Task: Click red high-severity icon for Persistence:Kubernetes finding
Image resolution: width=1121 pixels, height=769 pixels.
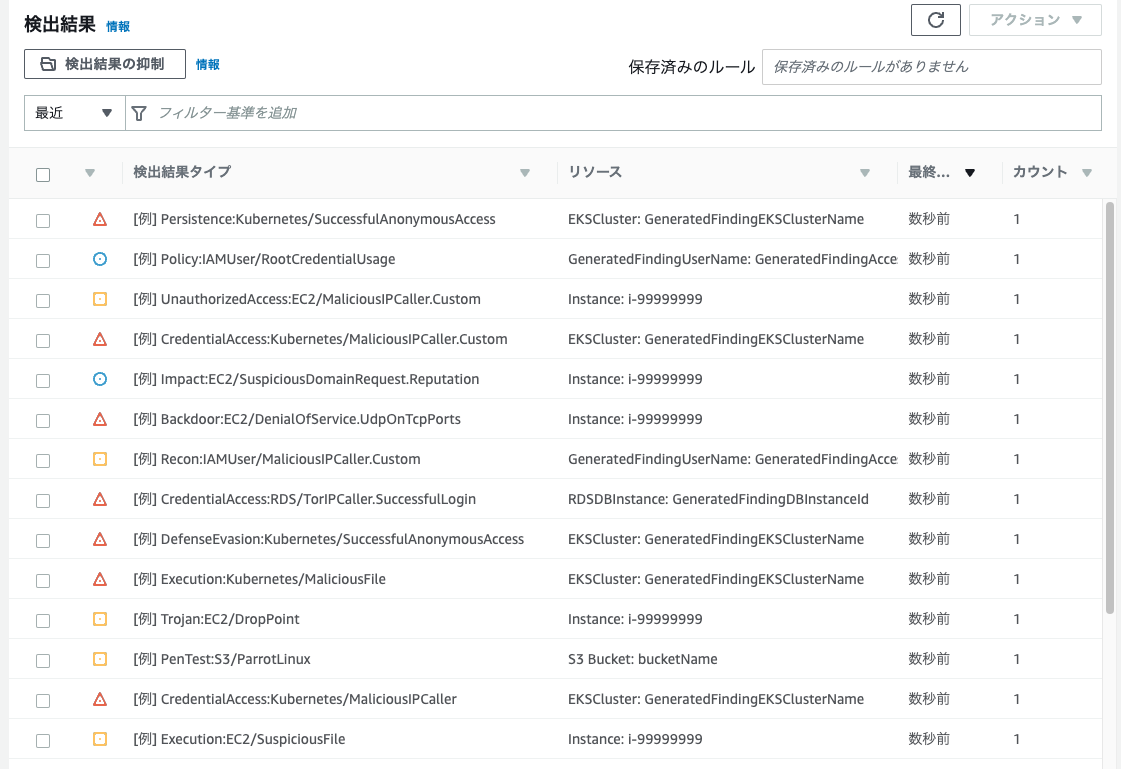Action: [x=100, y=219]
